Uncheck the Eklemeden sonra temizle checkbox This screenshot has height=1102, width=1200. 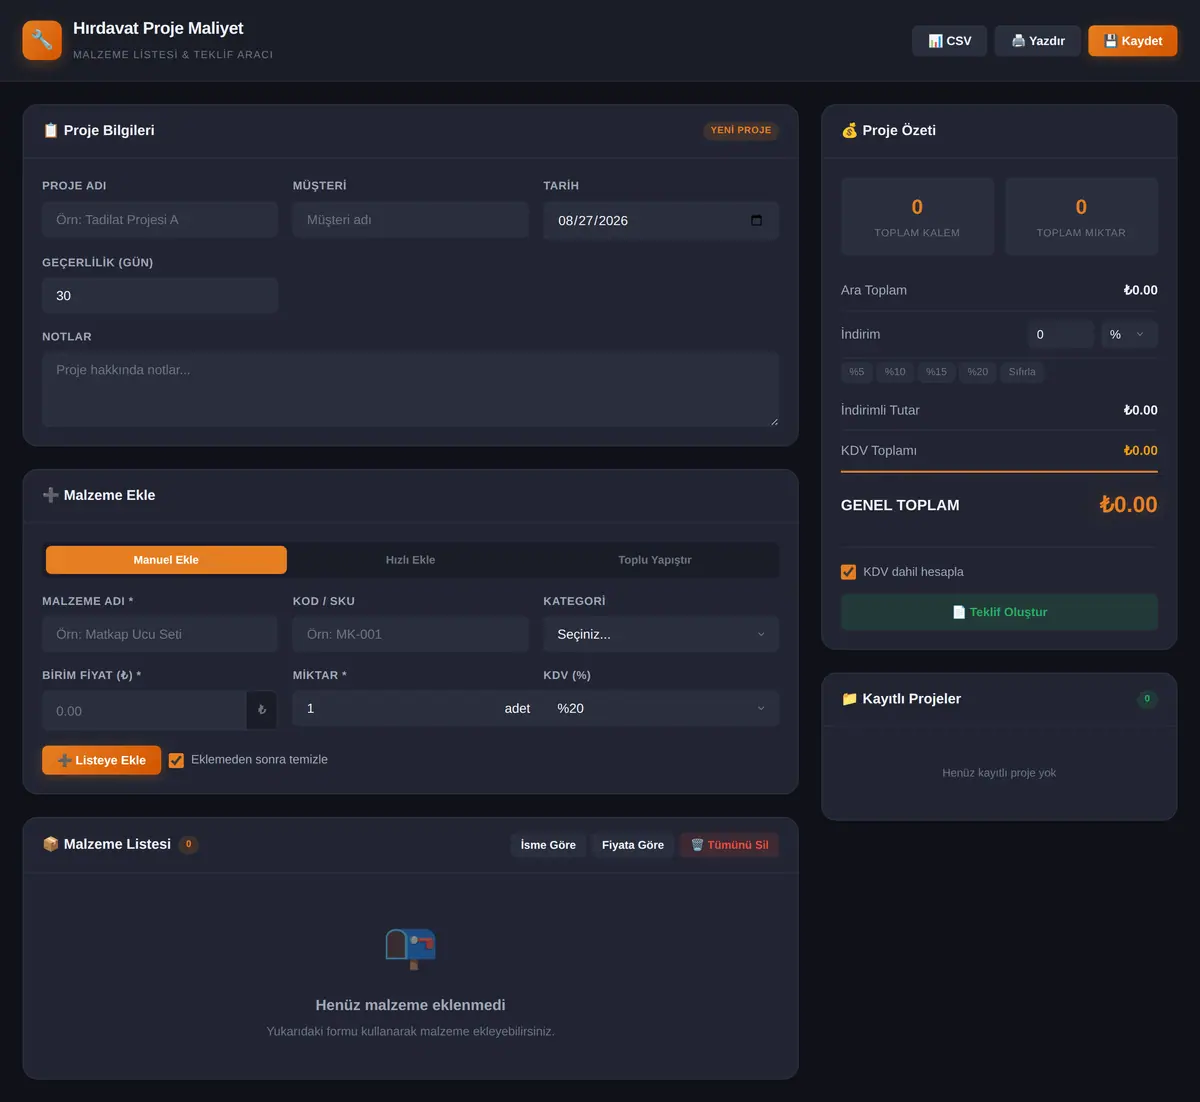pos(176,760)
